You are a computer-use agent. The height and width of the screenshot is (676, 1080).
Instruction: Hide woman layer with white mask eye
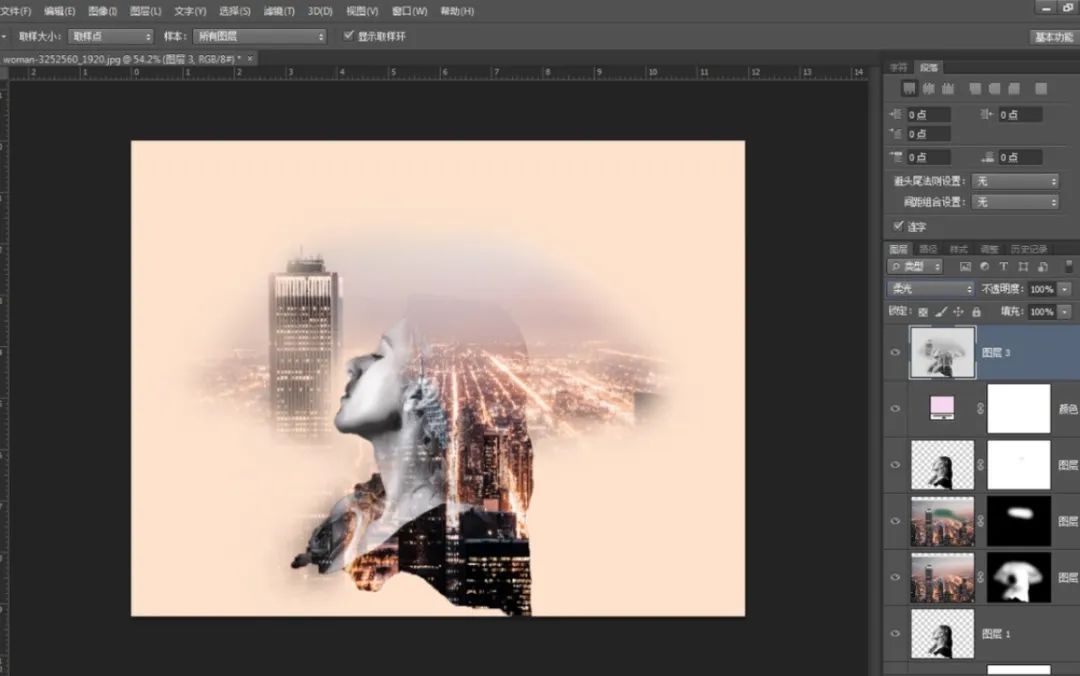[x=895, y=465]
